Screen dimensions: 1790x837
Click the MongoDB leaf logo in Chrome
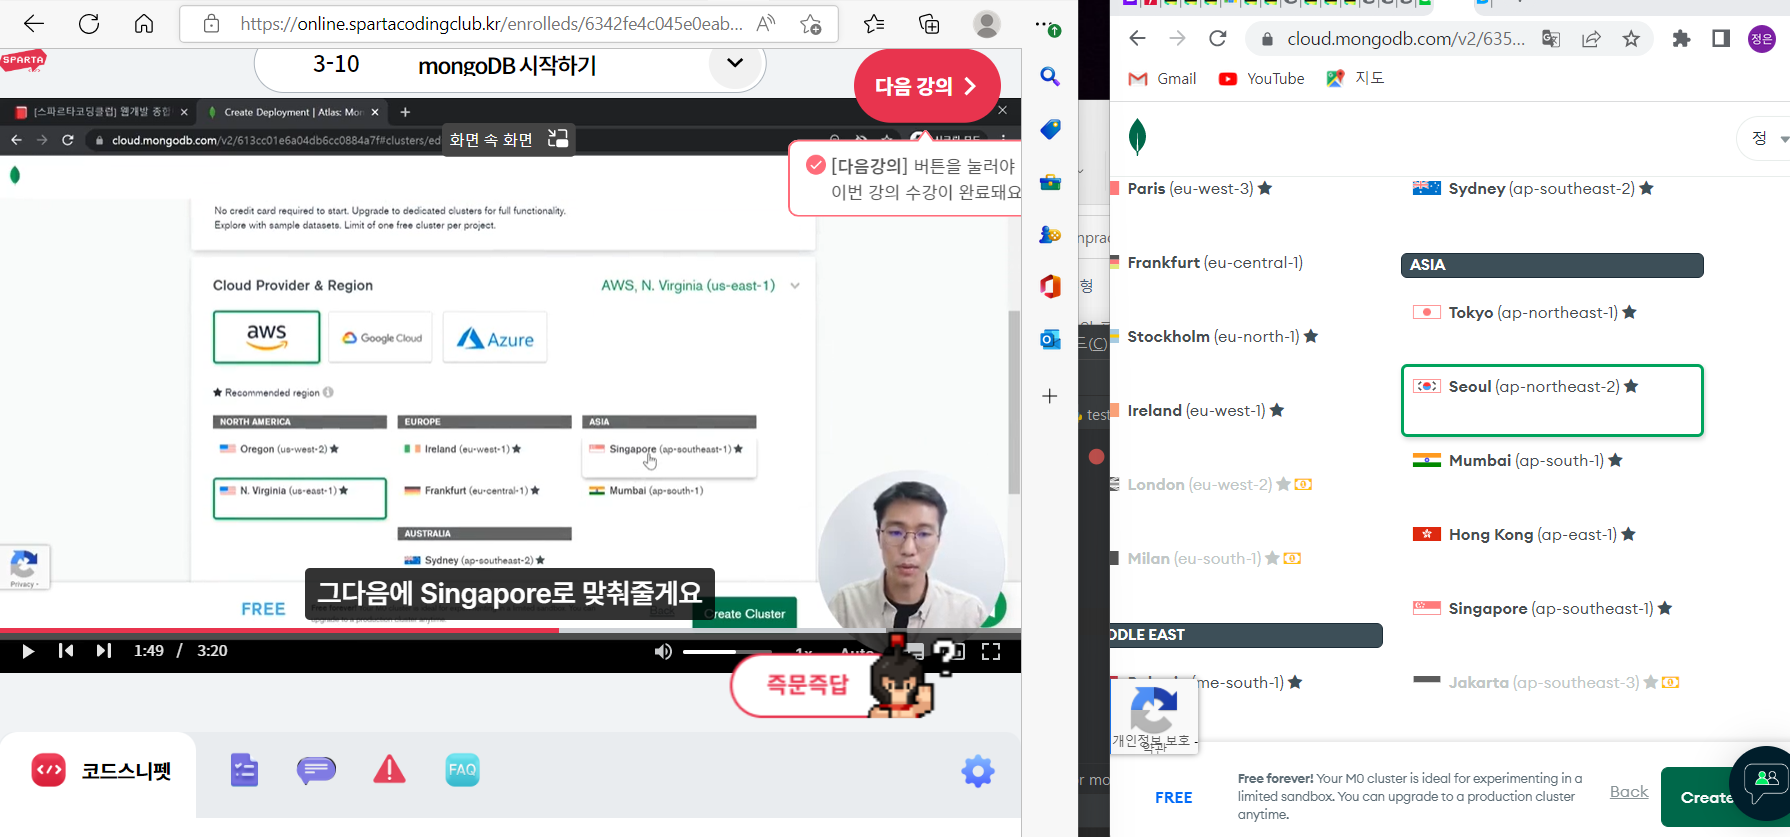[x=1137, y=137]
